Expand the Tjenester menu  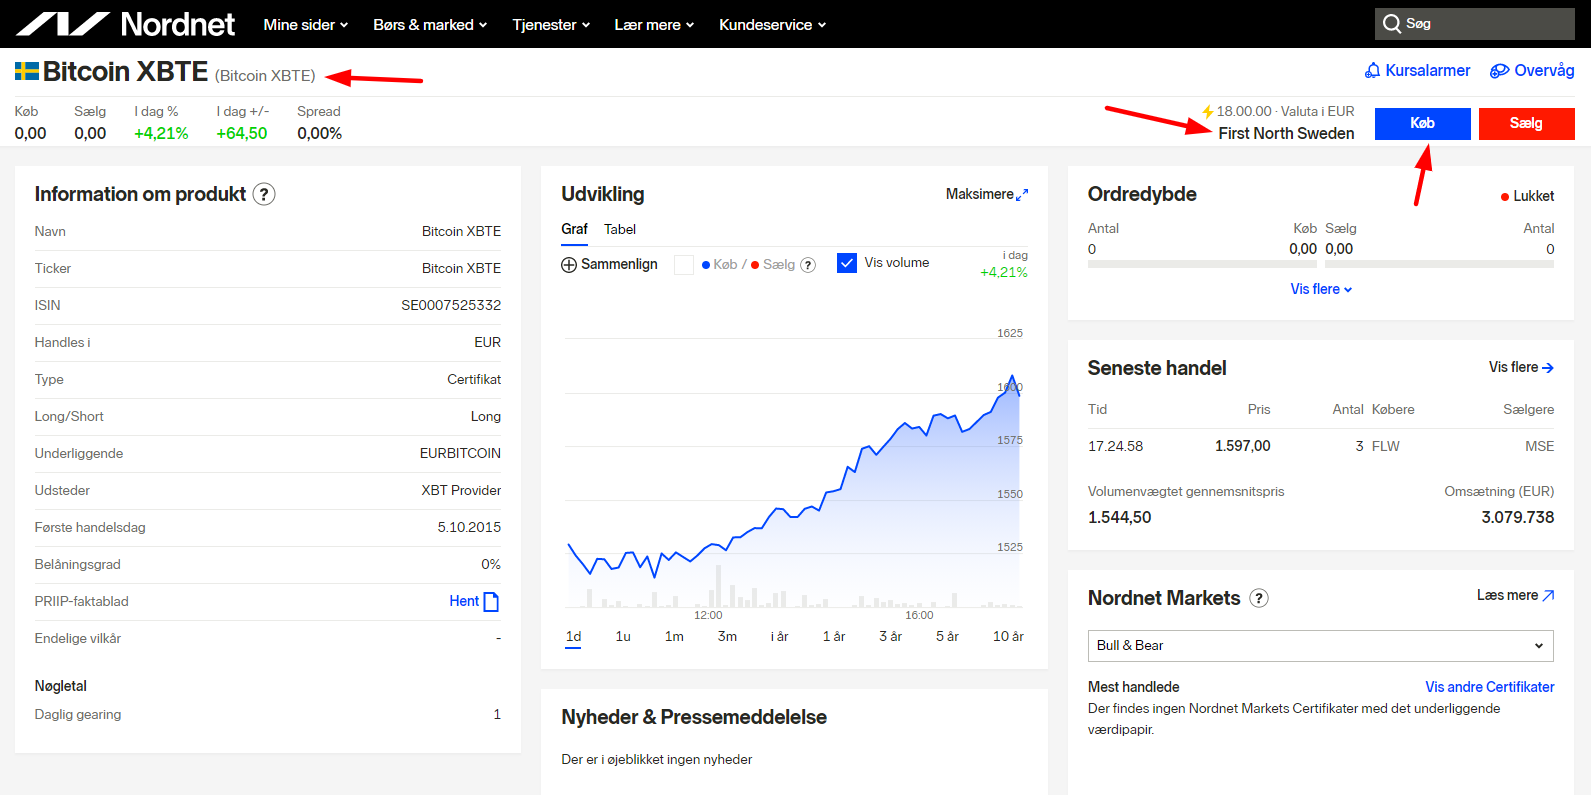[551, 24]
